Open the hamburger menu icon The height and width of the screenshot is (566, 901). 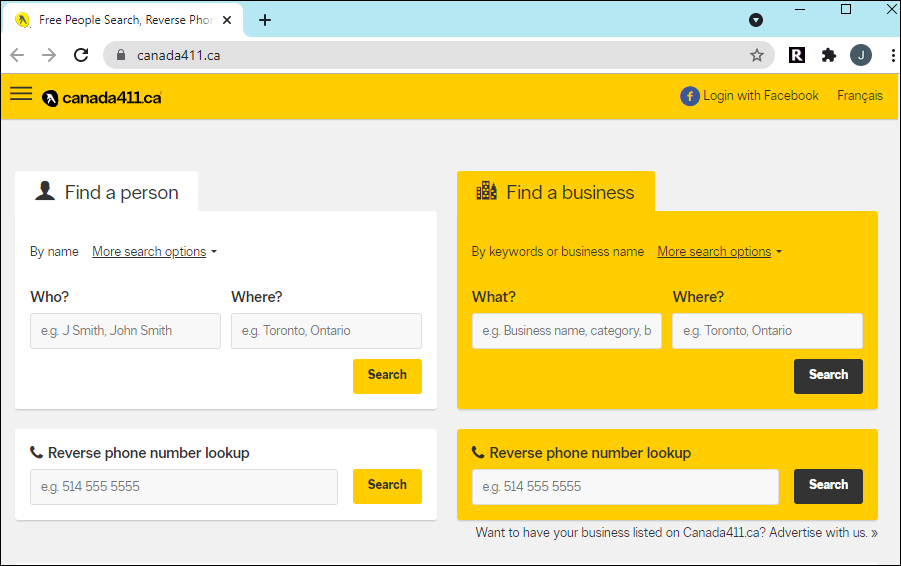point(21,94)
